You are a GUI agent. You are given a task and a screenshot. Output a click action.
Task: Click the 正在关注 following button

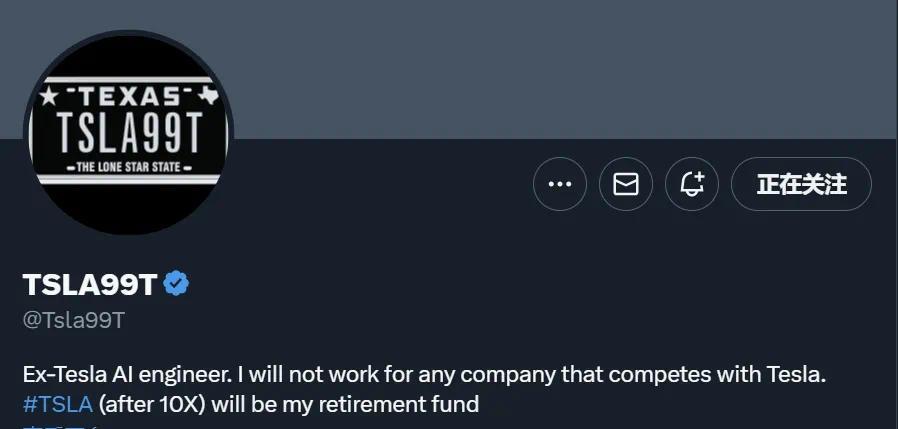(801, 184)
